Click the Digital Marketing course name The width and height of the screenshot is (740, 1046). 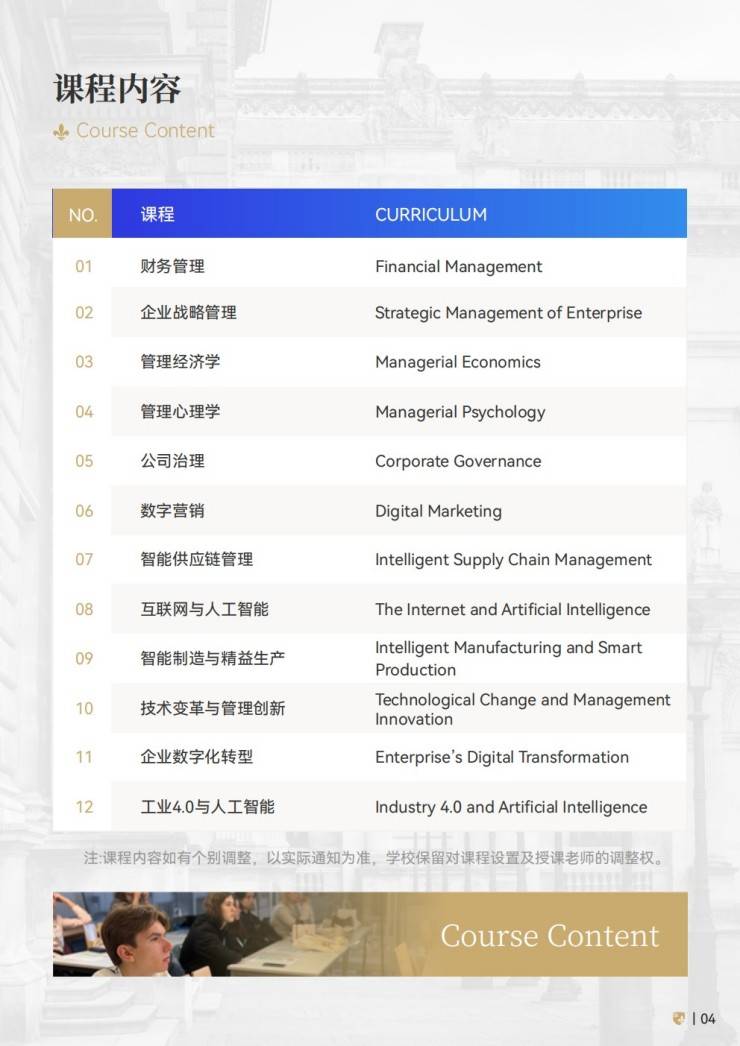click(438, 511)
